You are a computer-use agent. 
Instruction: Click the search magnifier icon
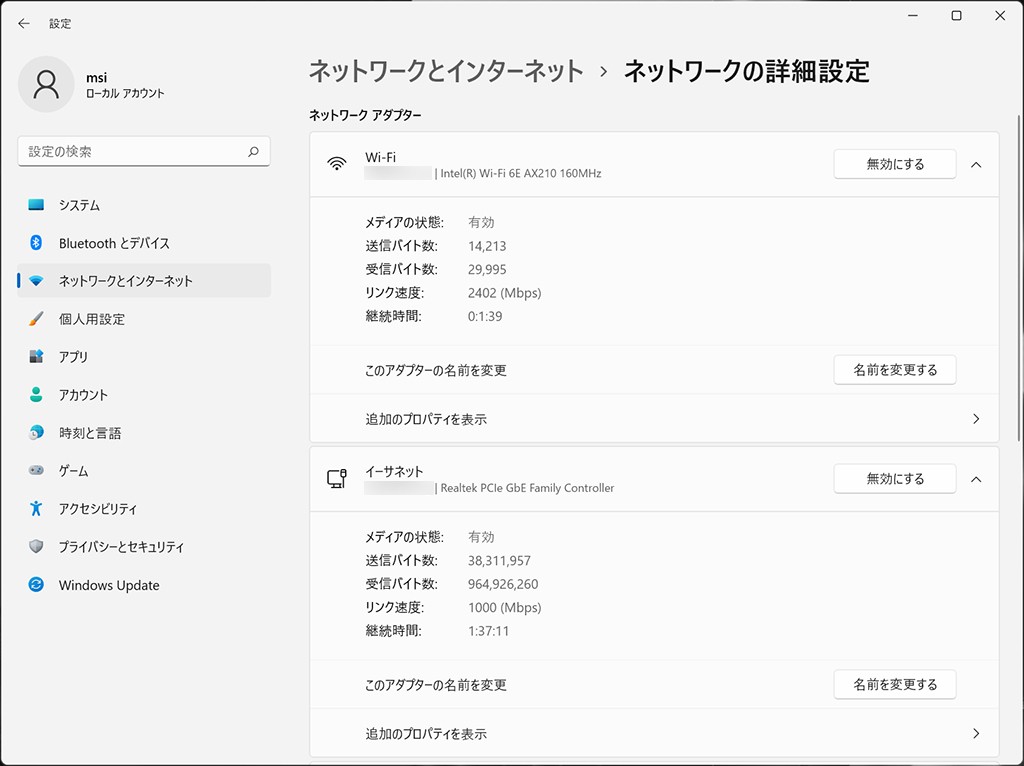253,152
